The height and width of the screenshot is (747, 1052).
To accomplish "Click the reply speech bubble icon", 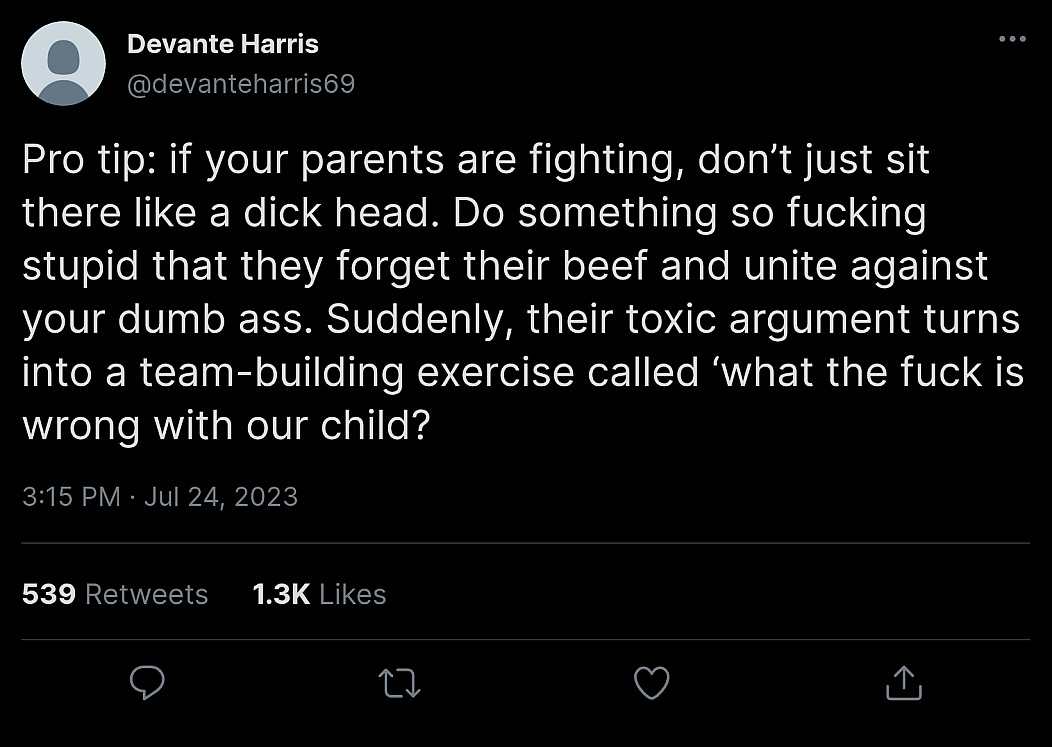I will pos(147,683).
